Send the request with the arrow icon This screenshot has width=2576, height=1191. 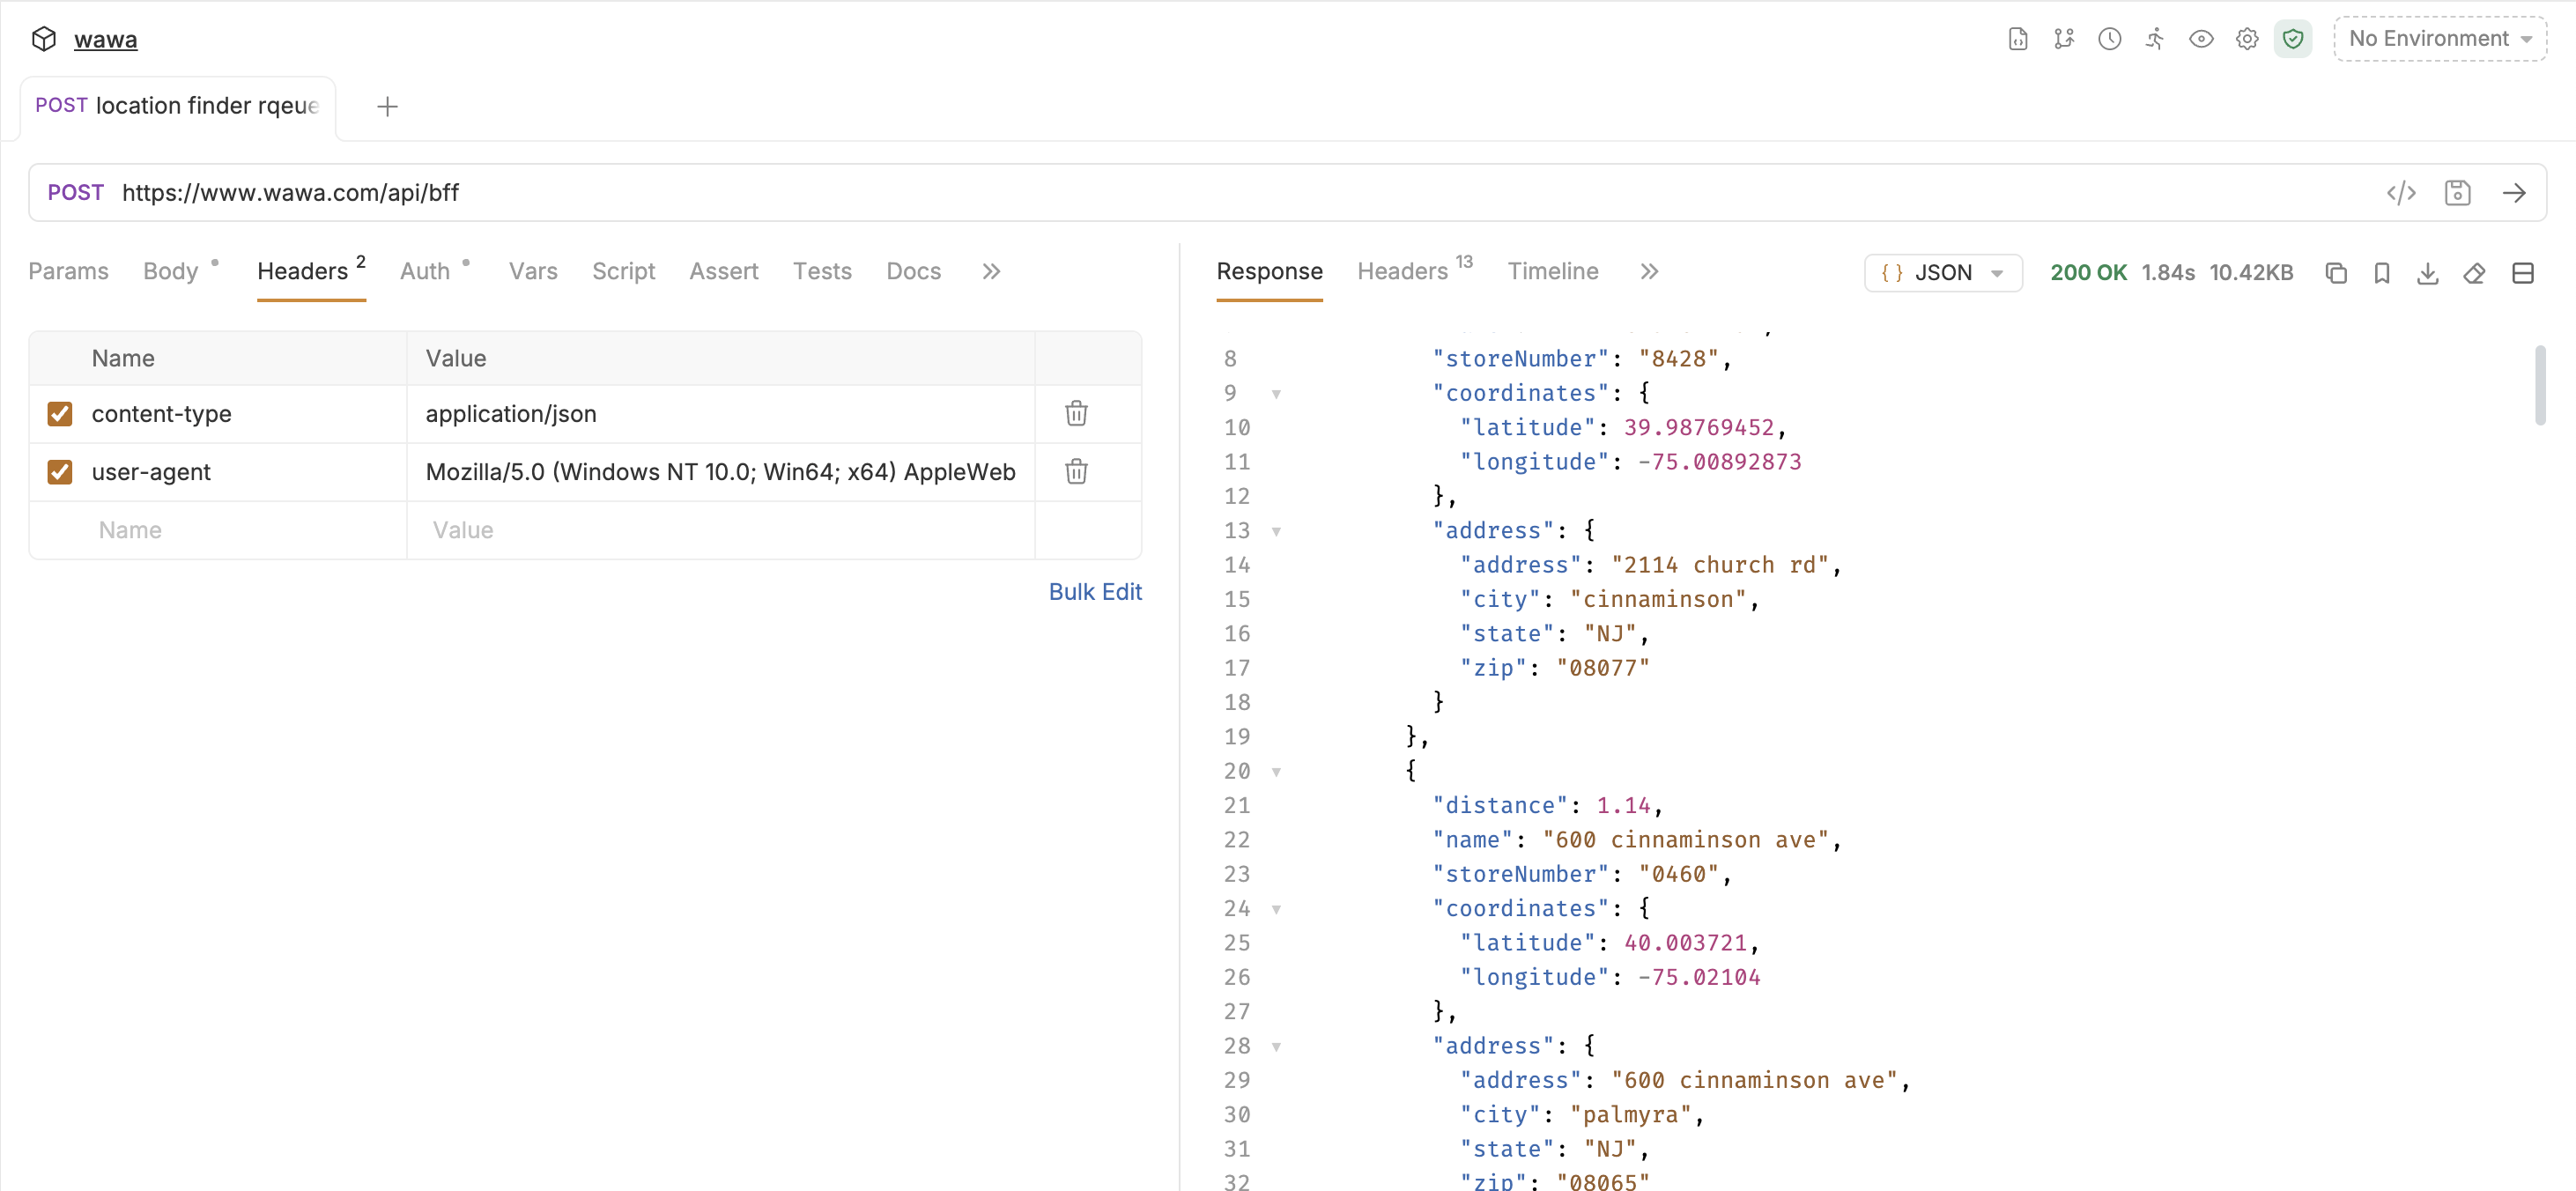(x=2514, y=193)
